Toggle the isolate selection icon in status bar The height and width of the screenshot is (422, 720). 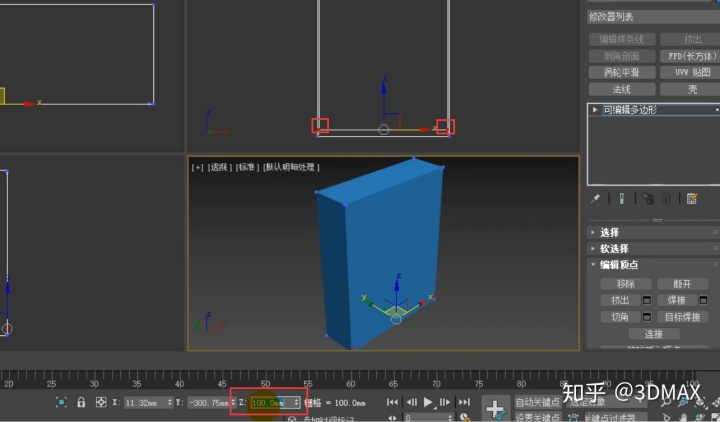point(61,402)
